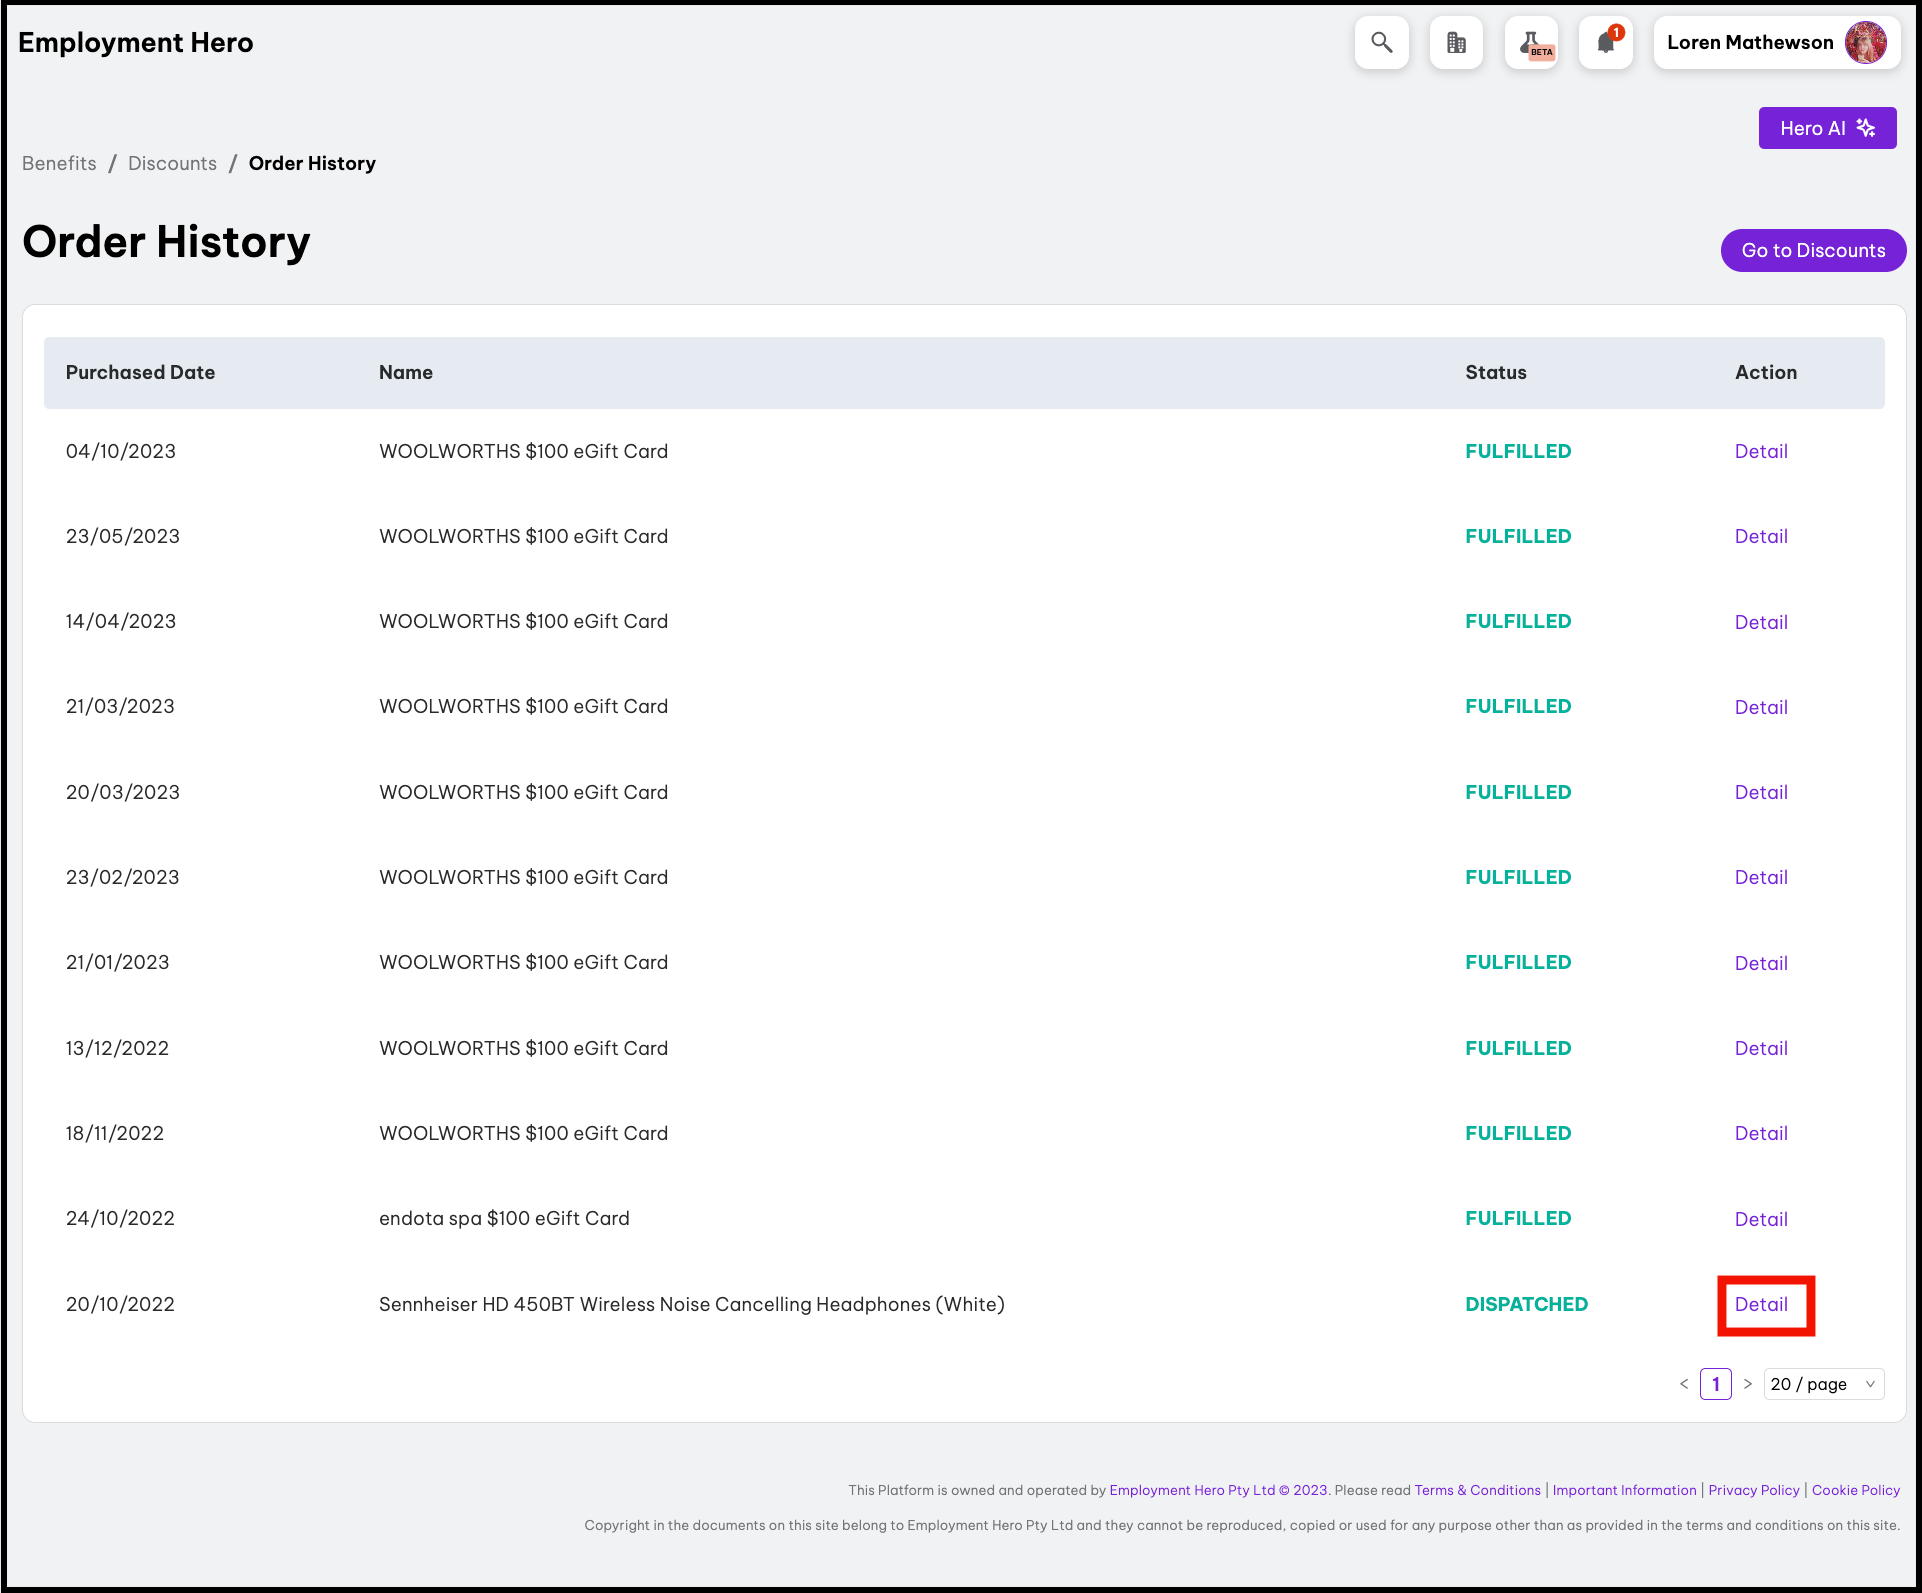
Task: Click the Purchased Date column header
Action: pyautogui.click(x=140, y=372)
